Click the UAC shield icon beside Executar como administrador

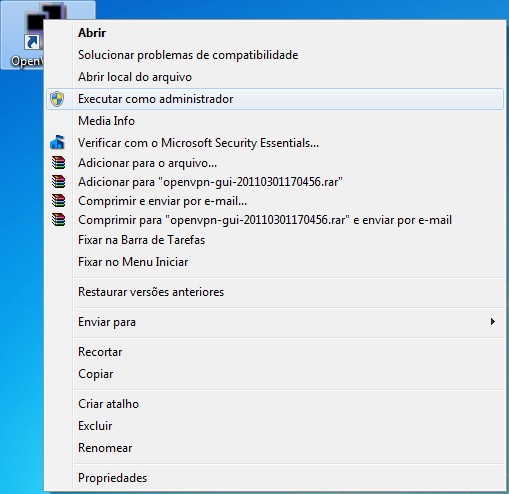(57, 99)
